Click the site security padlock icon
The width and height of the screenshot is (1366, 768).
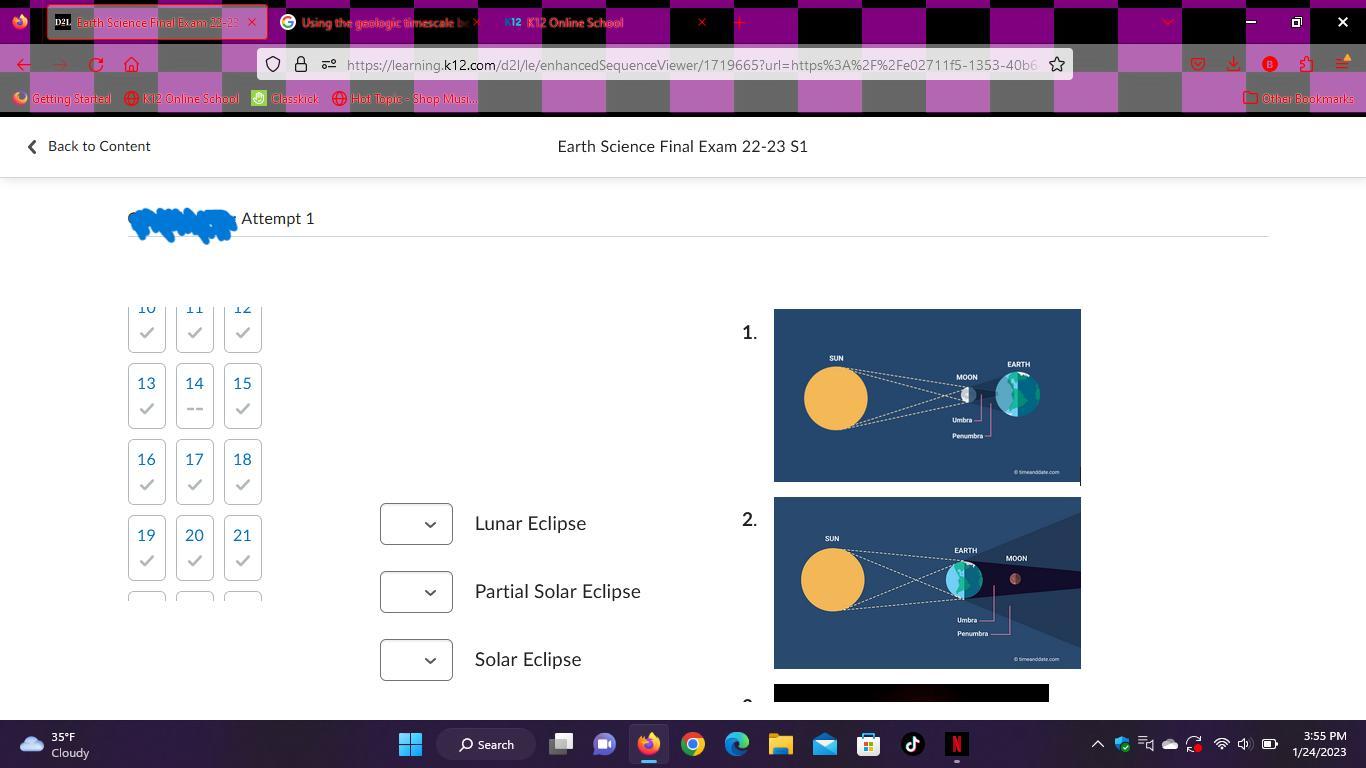tap(300, 65)
